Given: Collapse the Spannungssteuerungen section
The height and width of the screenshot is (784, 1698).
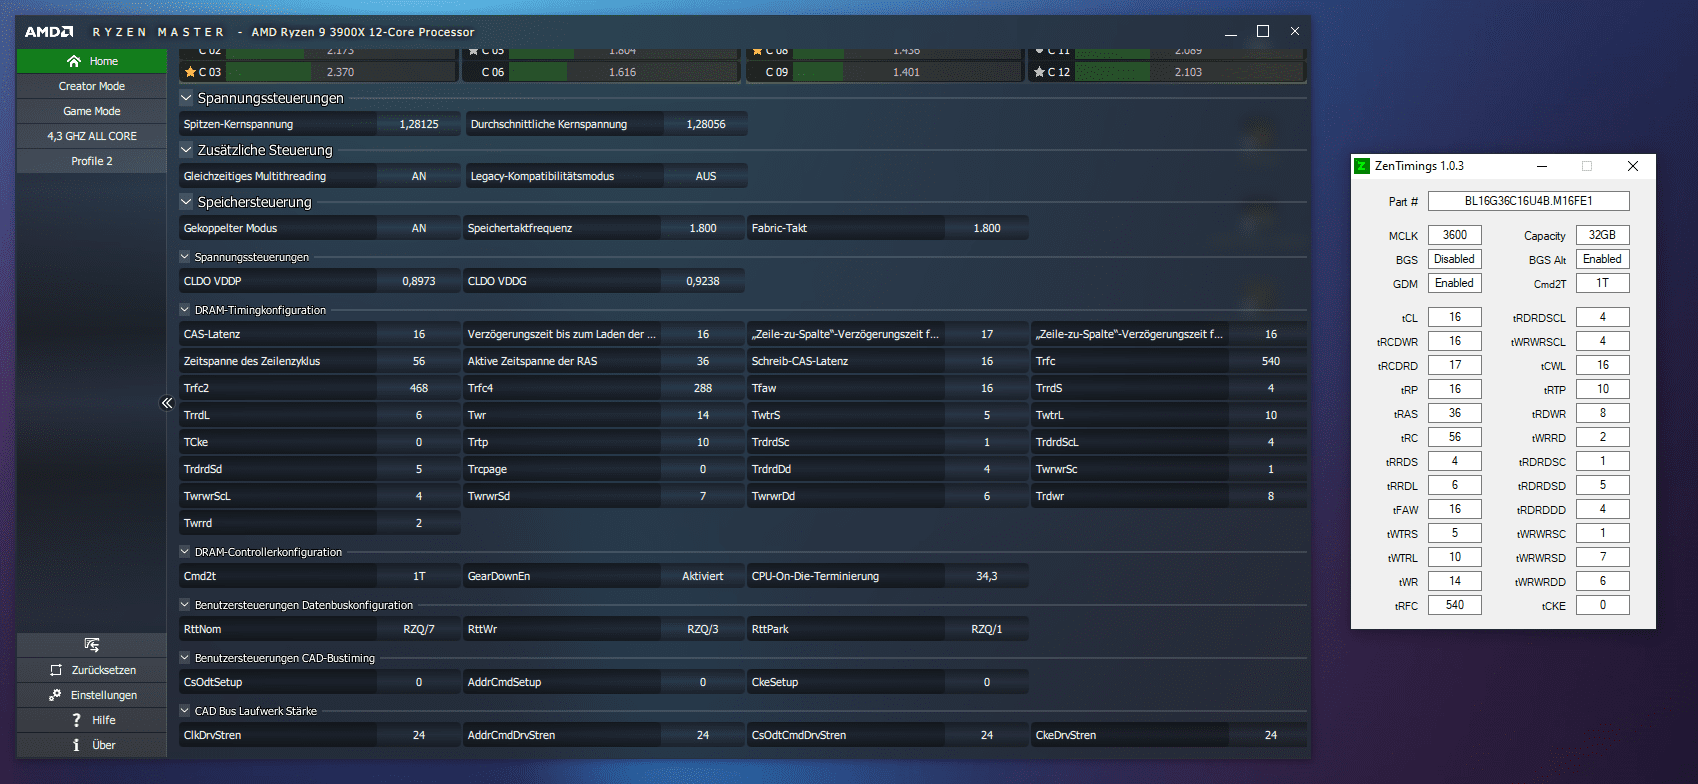Looking at the screenshot, I should (186, 98).
